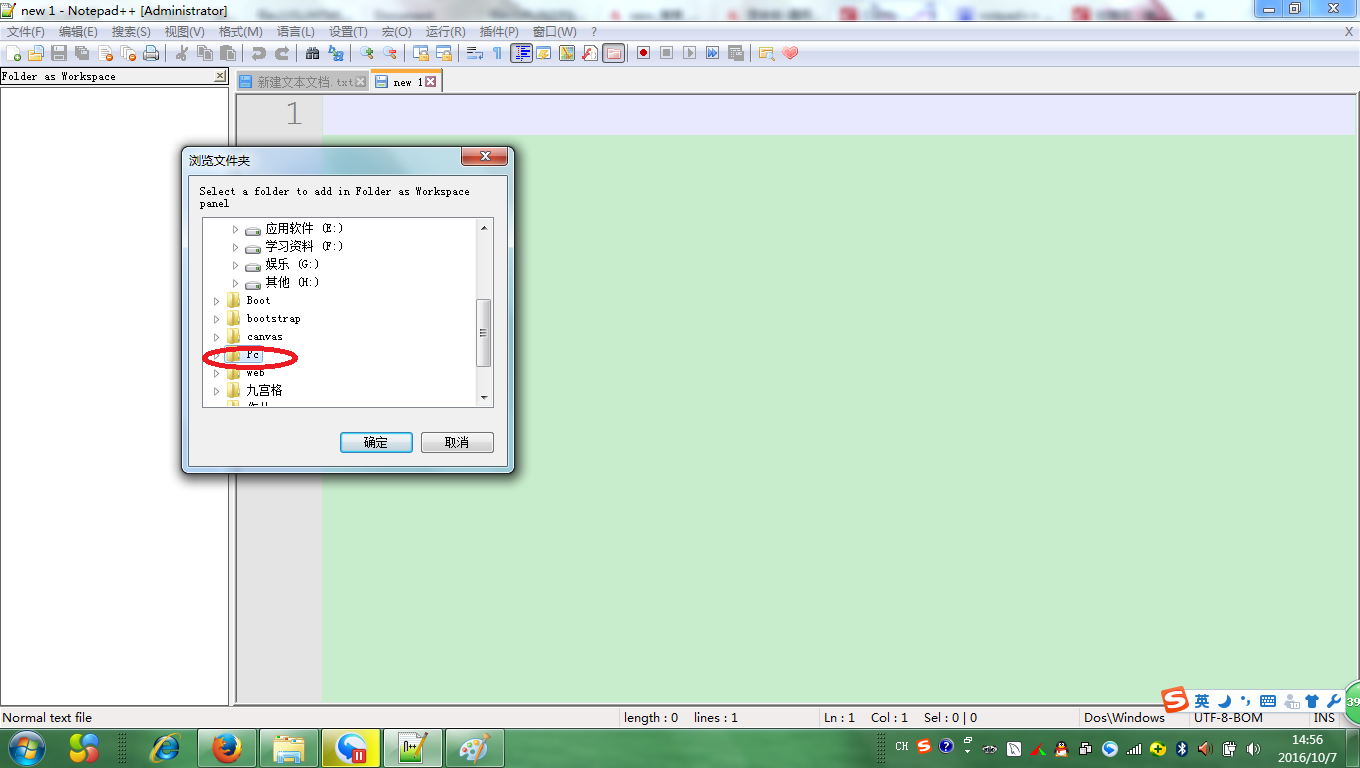
Task: Click the heart icon on toolbar
Action: [790, 53]
